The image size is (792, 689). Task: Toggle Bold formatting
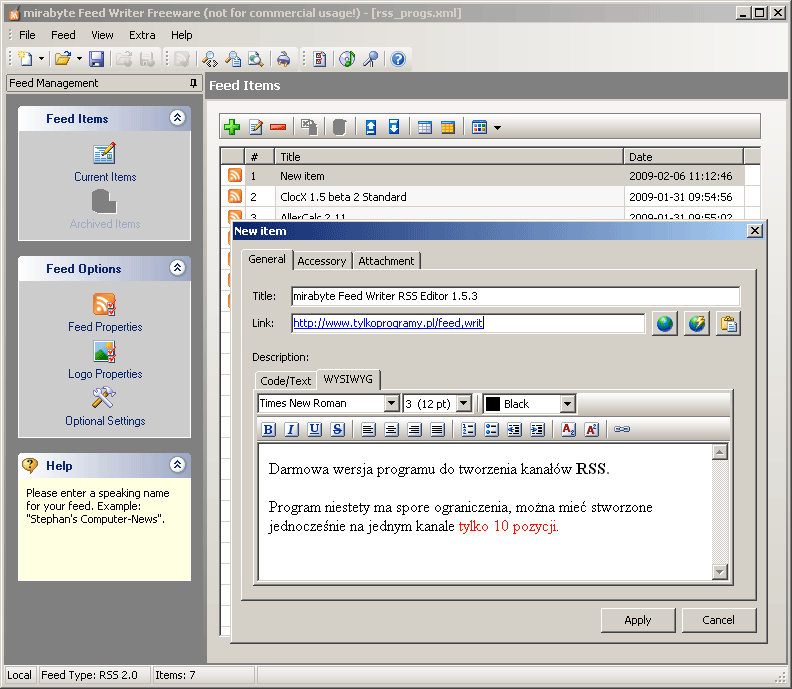pyautogui.click(x=268, y=429)
